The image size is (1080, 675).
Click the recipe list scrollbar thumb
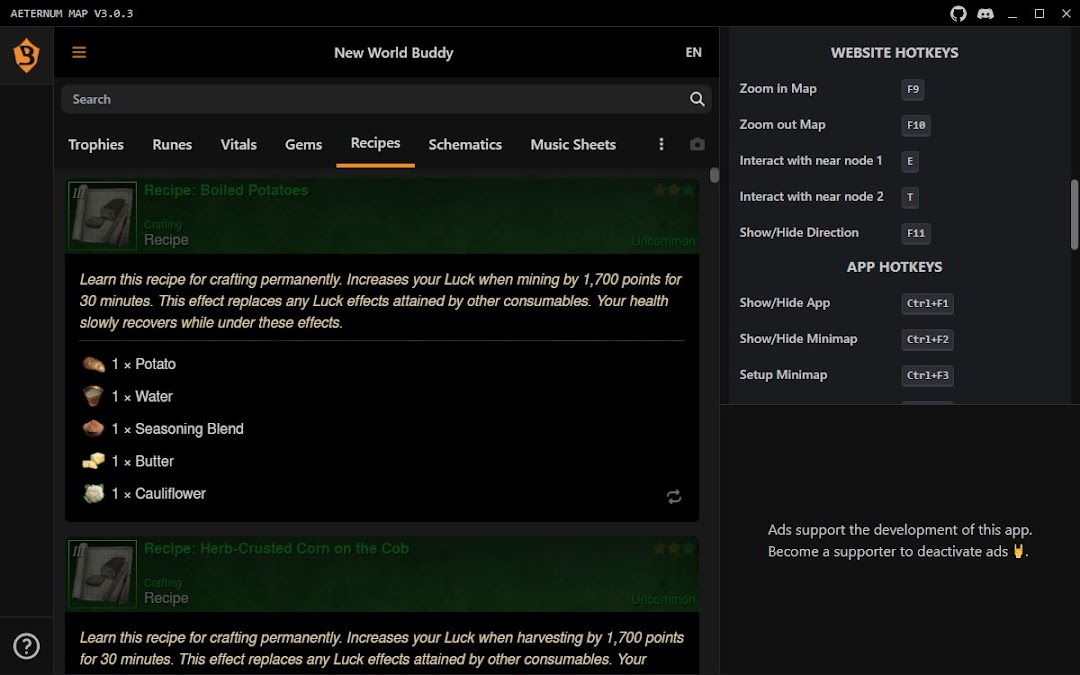pos(714,175)
